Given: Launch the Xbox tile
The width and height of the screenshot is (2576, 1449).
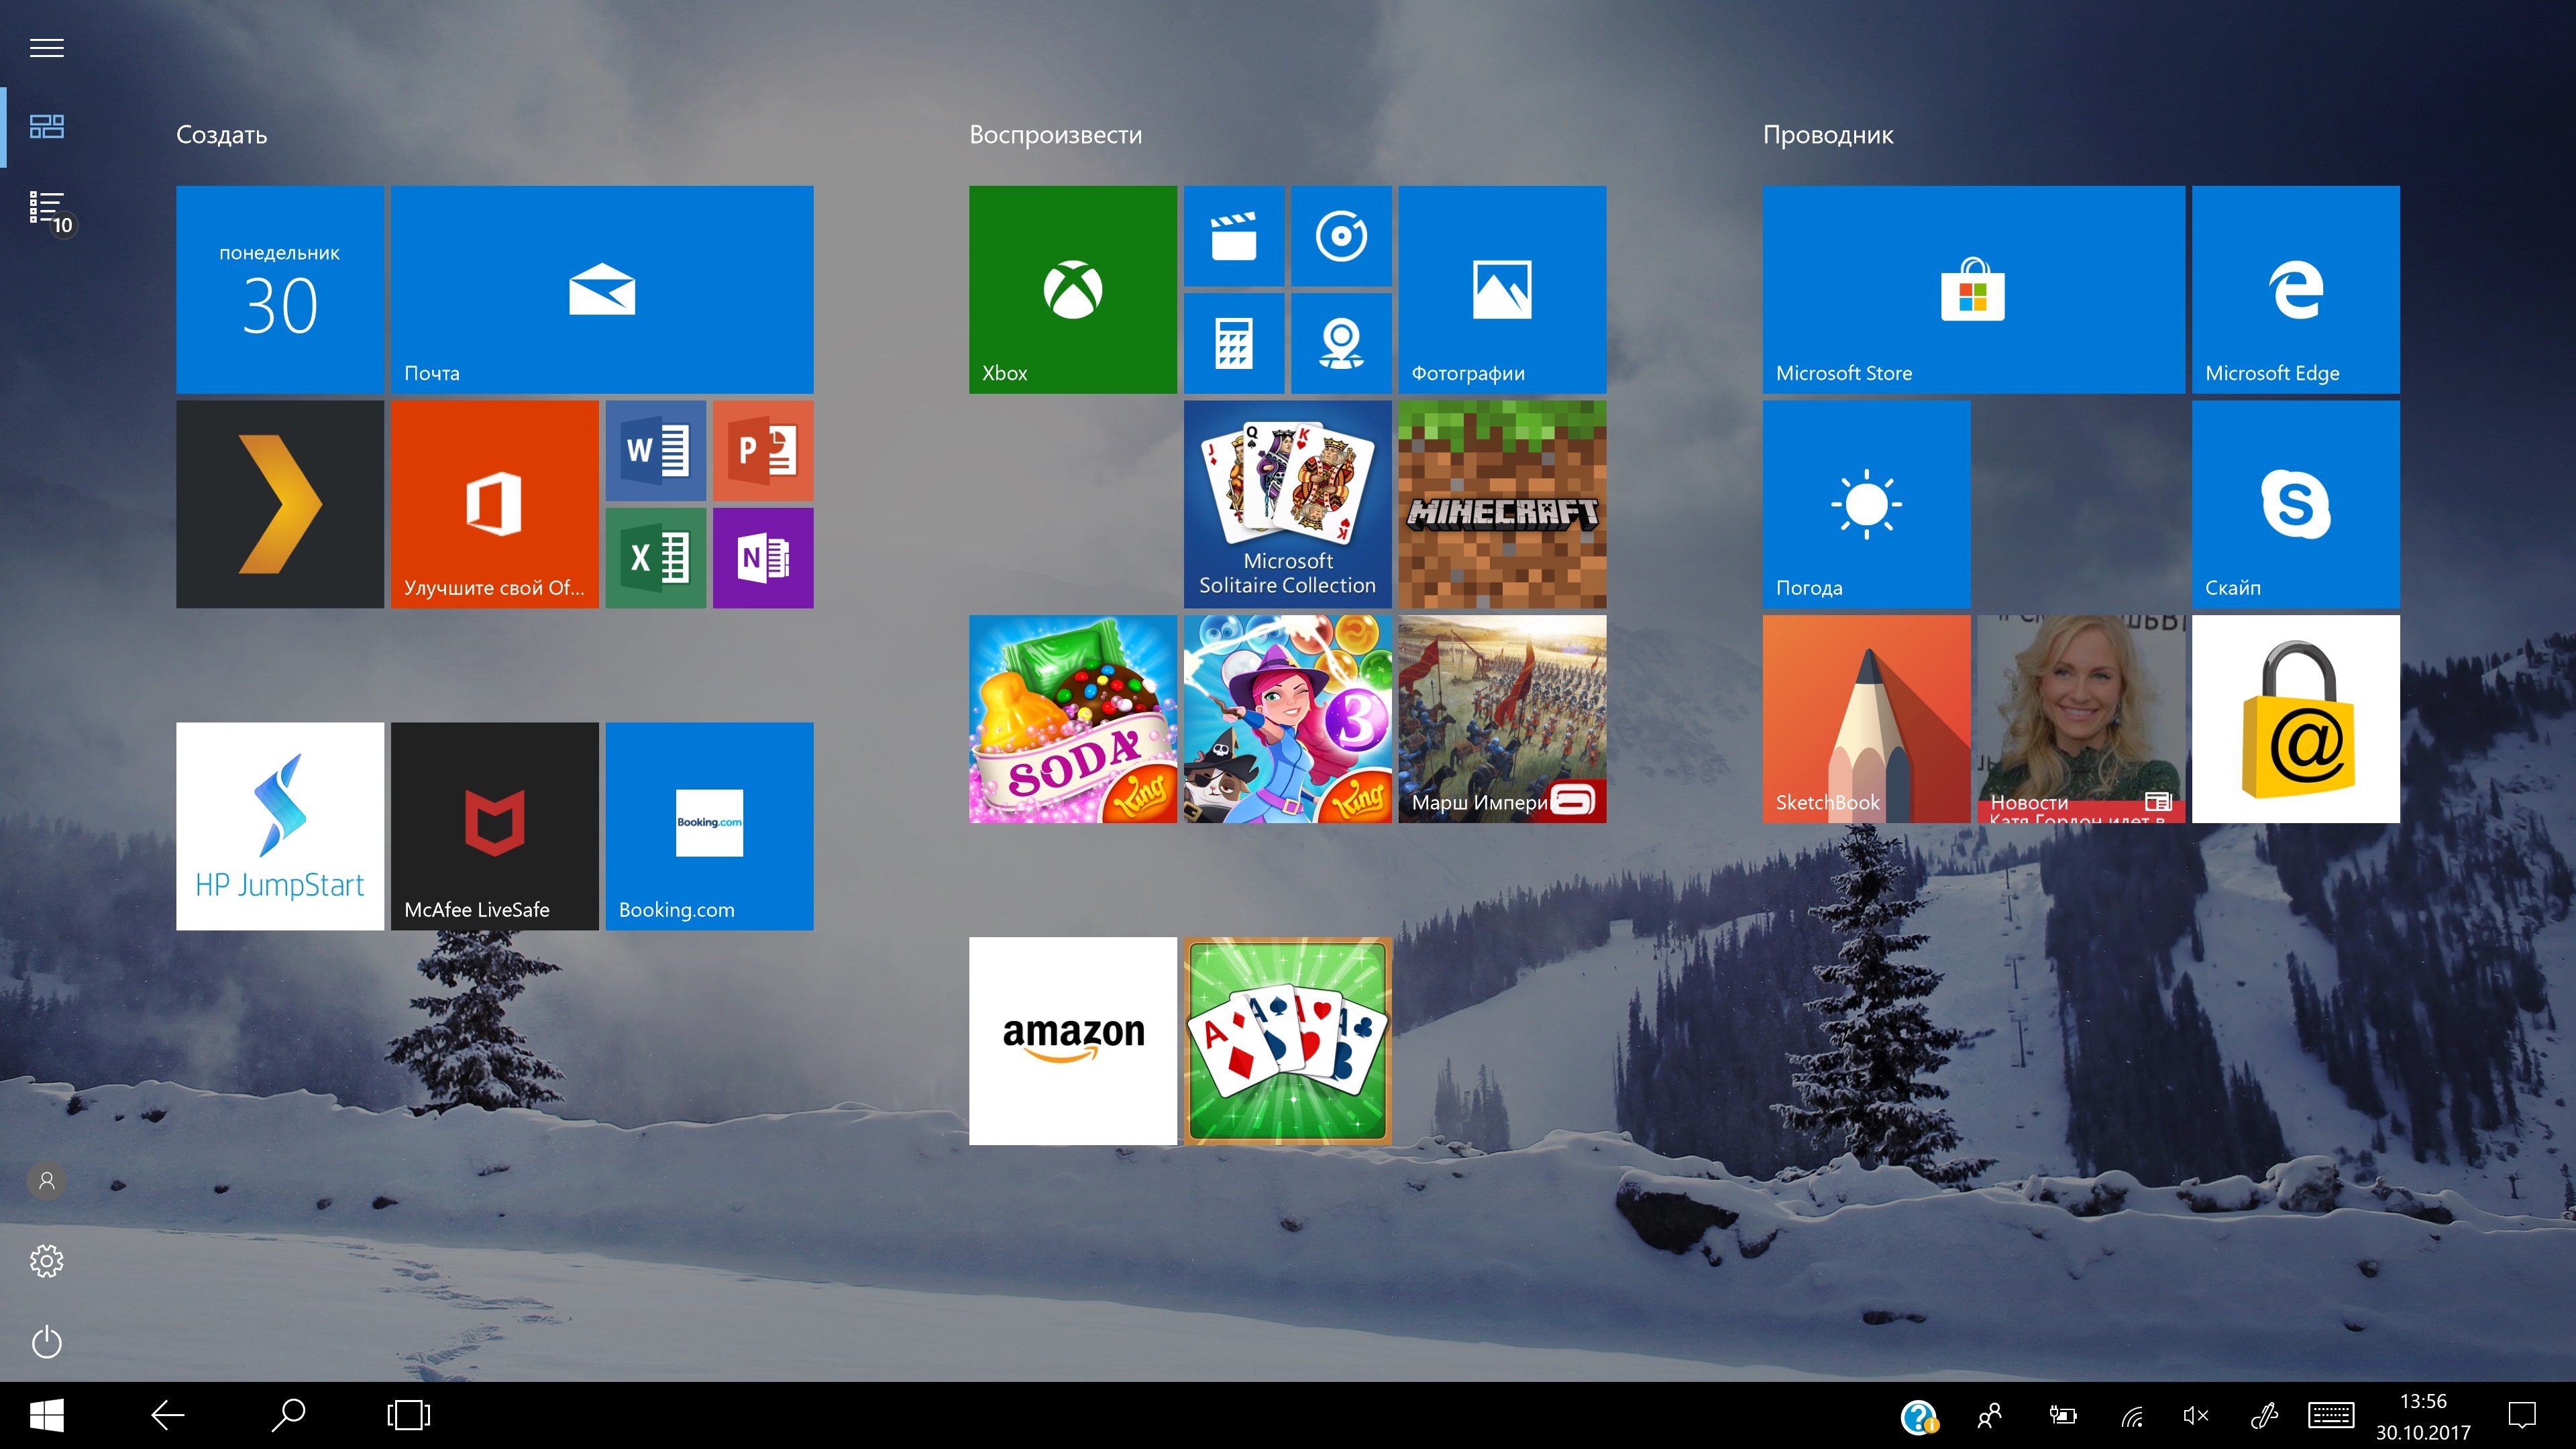Looking at the screenshot, I should click(x=1073, y=289).
